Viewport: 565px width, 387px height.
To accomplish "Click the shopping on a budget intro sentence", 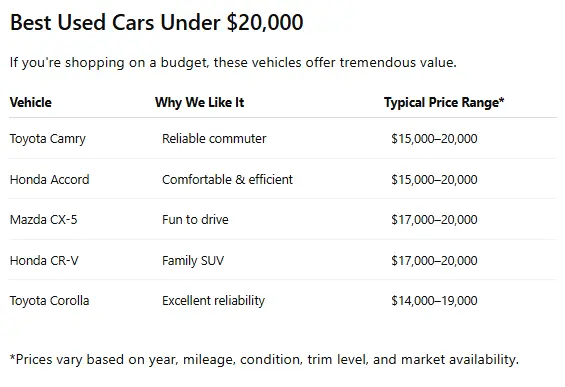I will click(233, 63).
